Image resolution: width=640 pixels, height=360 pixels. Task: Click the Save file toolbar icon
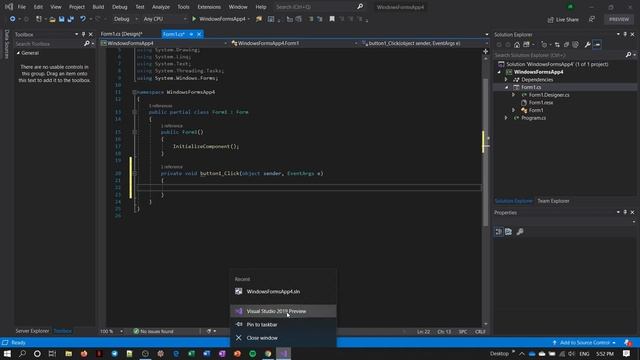(62, 19)
